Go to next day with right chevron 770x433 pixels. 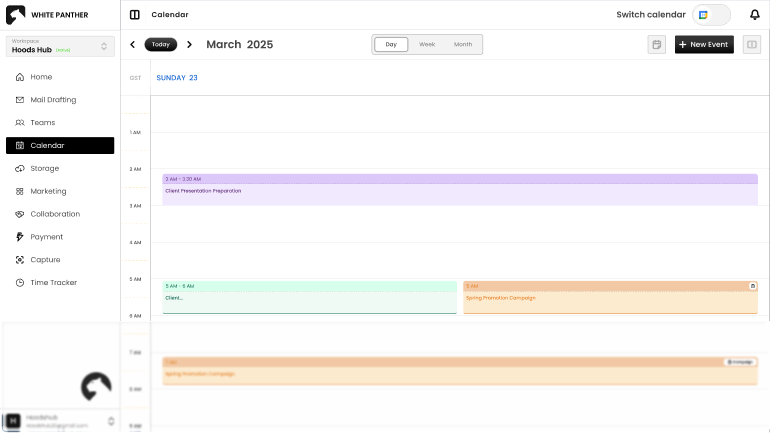190,45
